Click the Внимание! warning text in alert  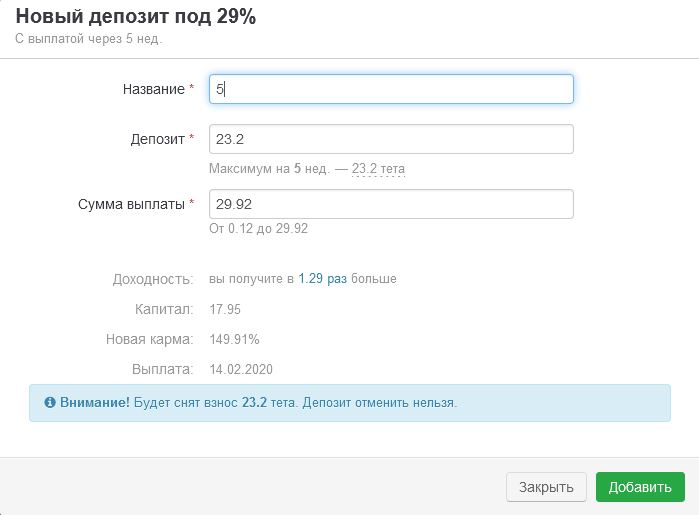coord(94,403)
